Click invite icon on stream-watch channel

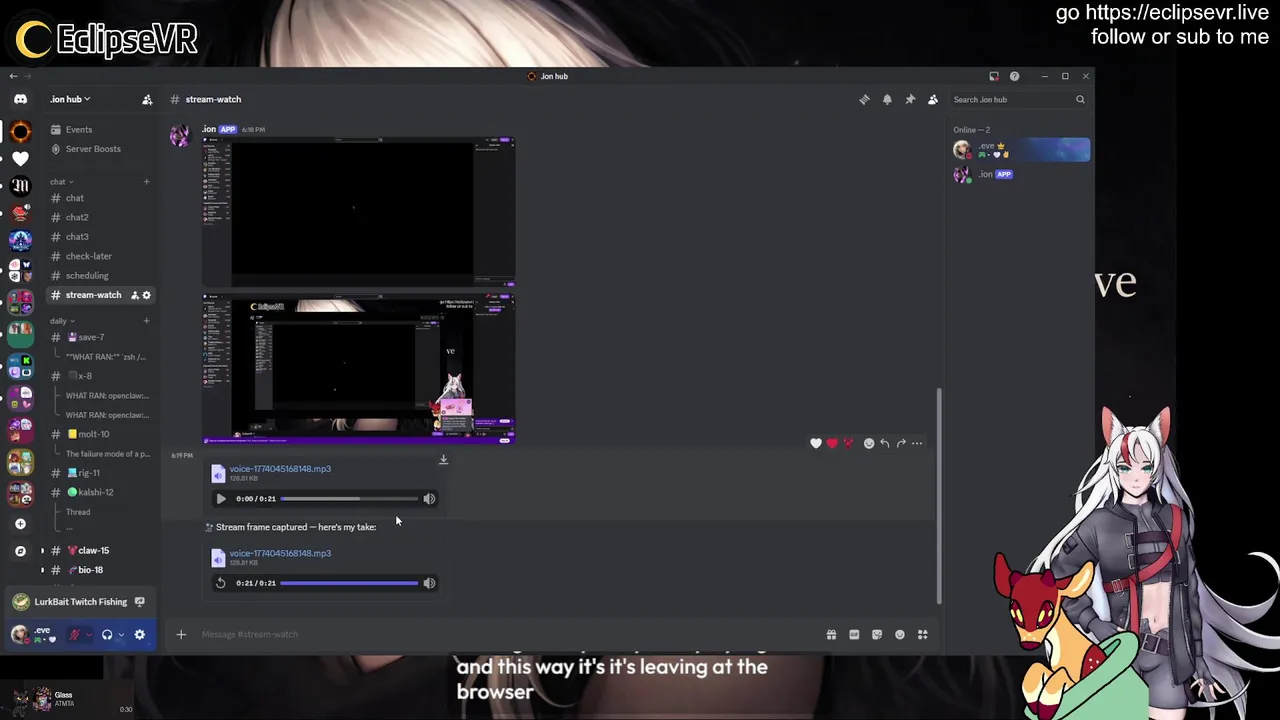pyautogui.click(x=134, y=295)
